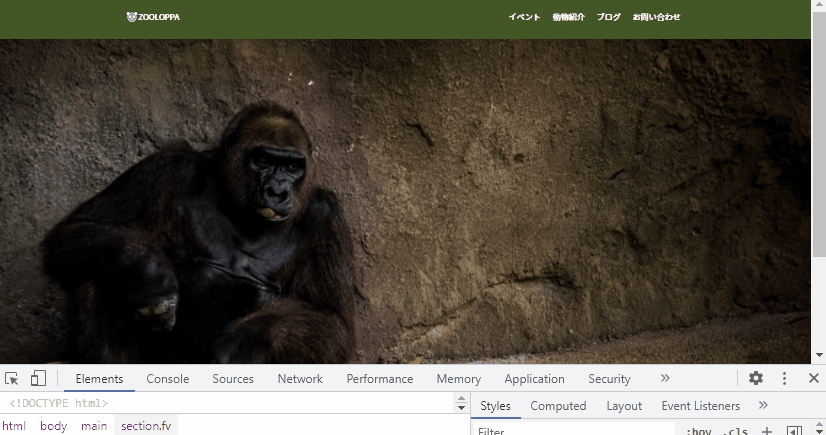Show more DevTools tabs chevron
Screen dimensions: 826x435
(x=665, y=378)
